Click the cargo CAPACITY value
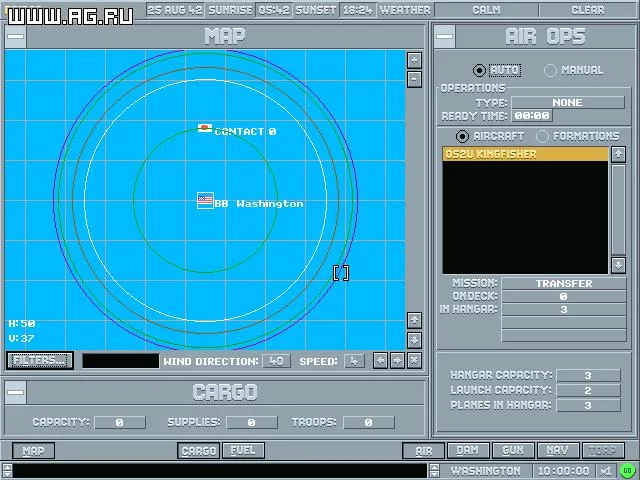This screenshot has height=480, width=640. click(120, 422)
